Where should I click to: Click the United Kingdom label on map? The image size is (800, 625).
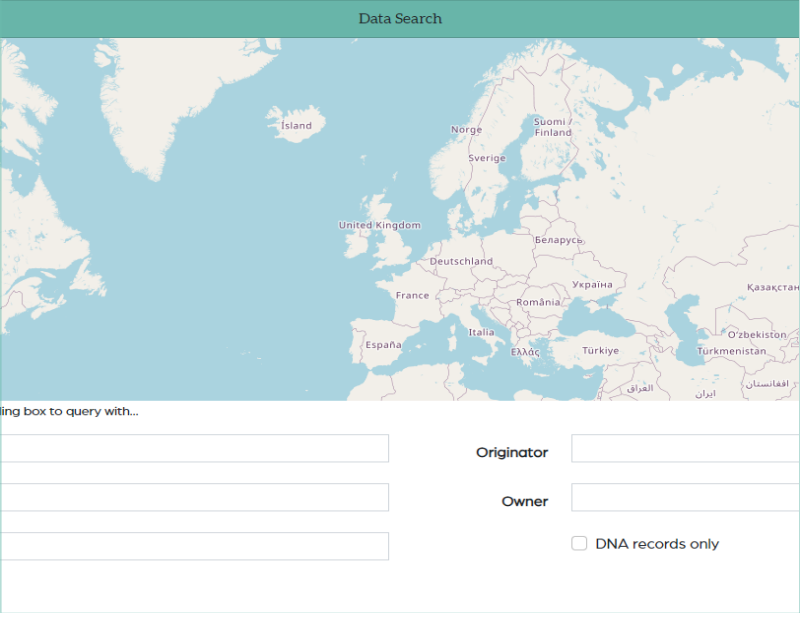(379, 225)
